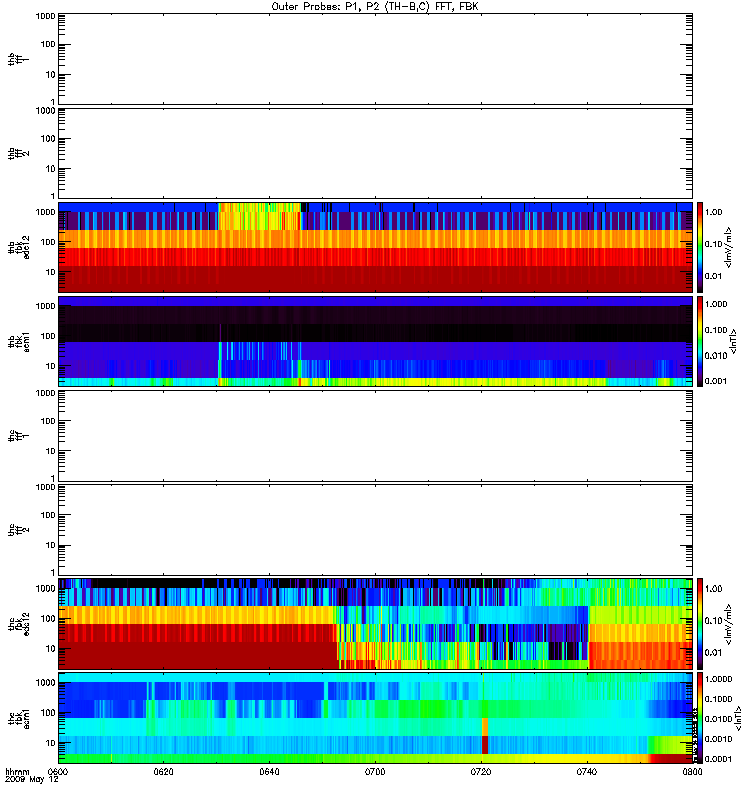Click the thb fbk edc12 color bar
This screenshot has width=750, height=800.
(700, 247)
